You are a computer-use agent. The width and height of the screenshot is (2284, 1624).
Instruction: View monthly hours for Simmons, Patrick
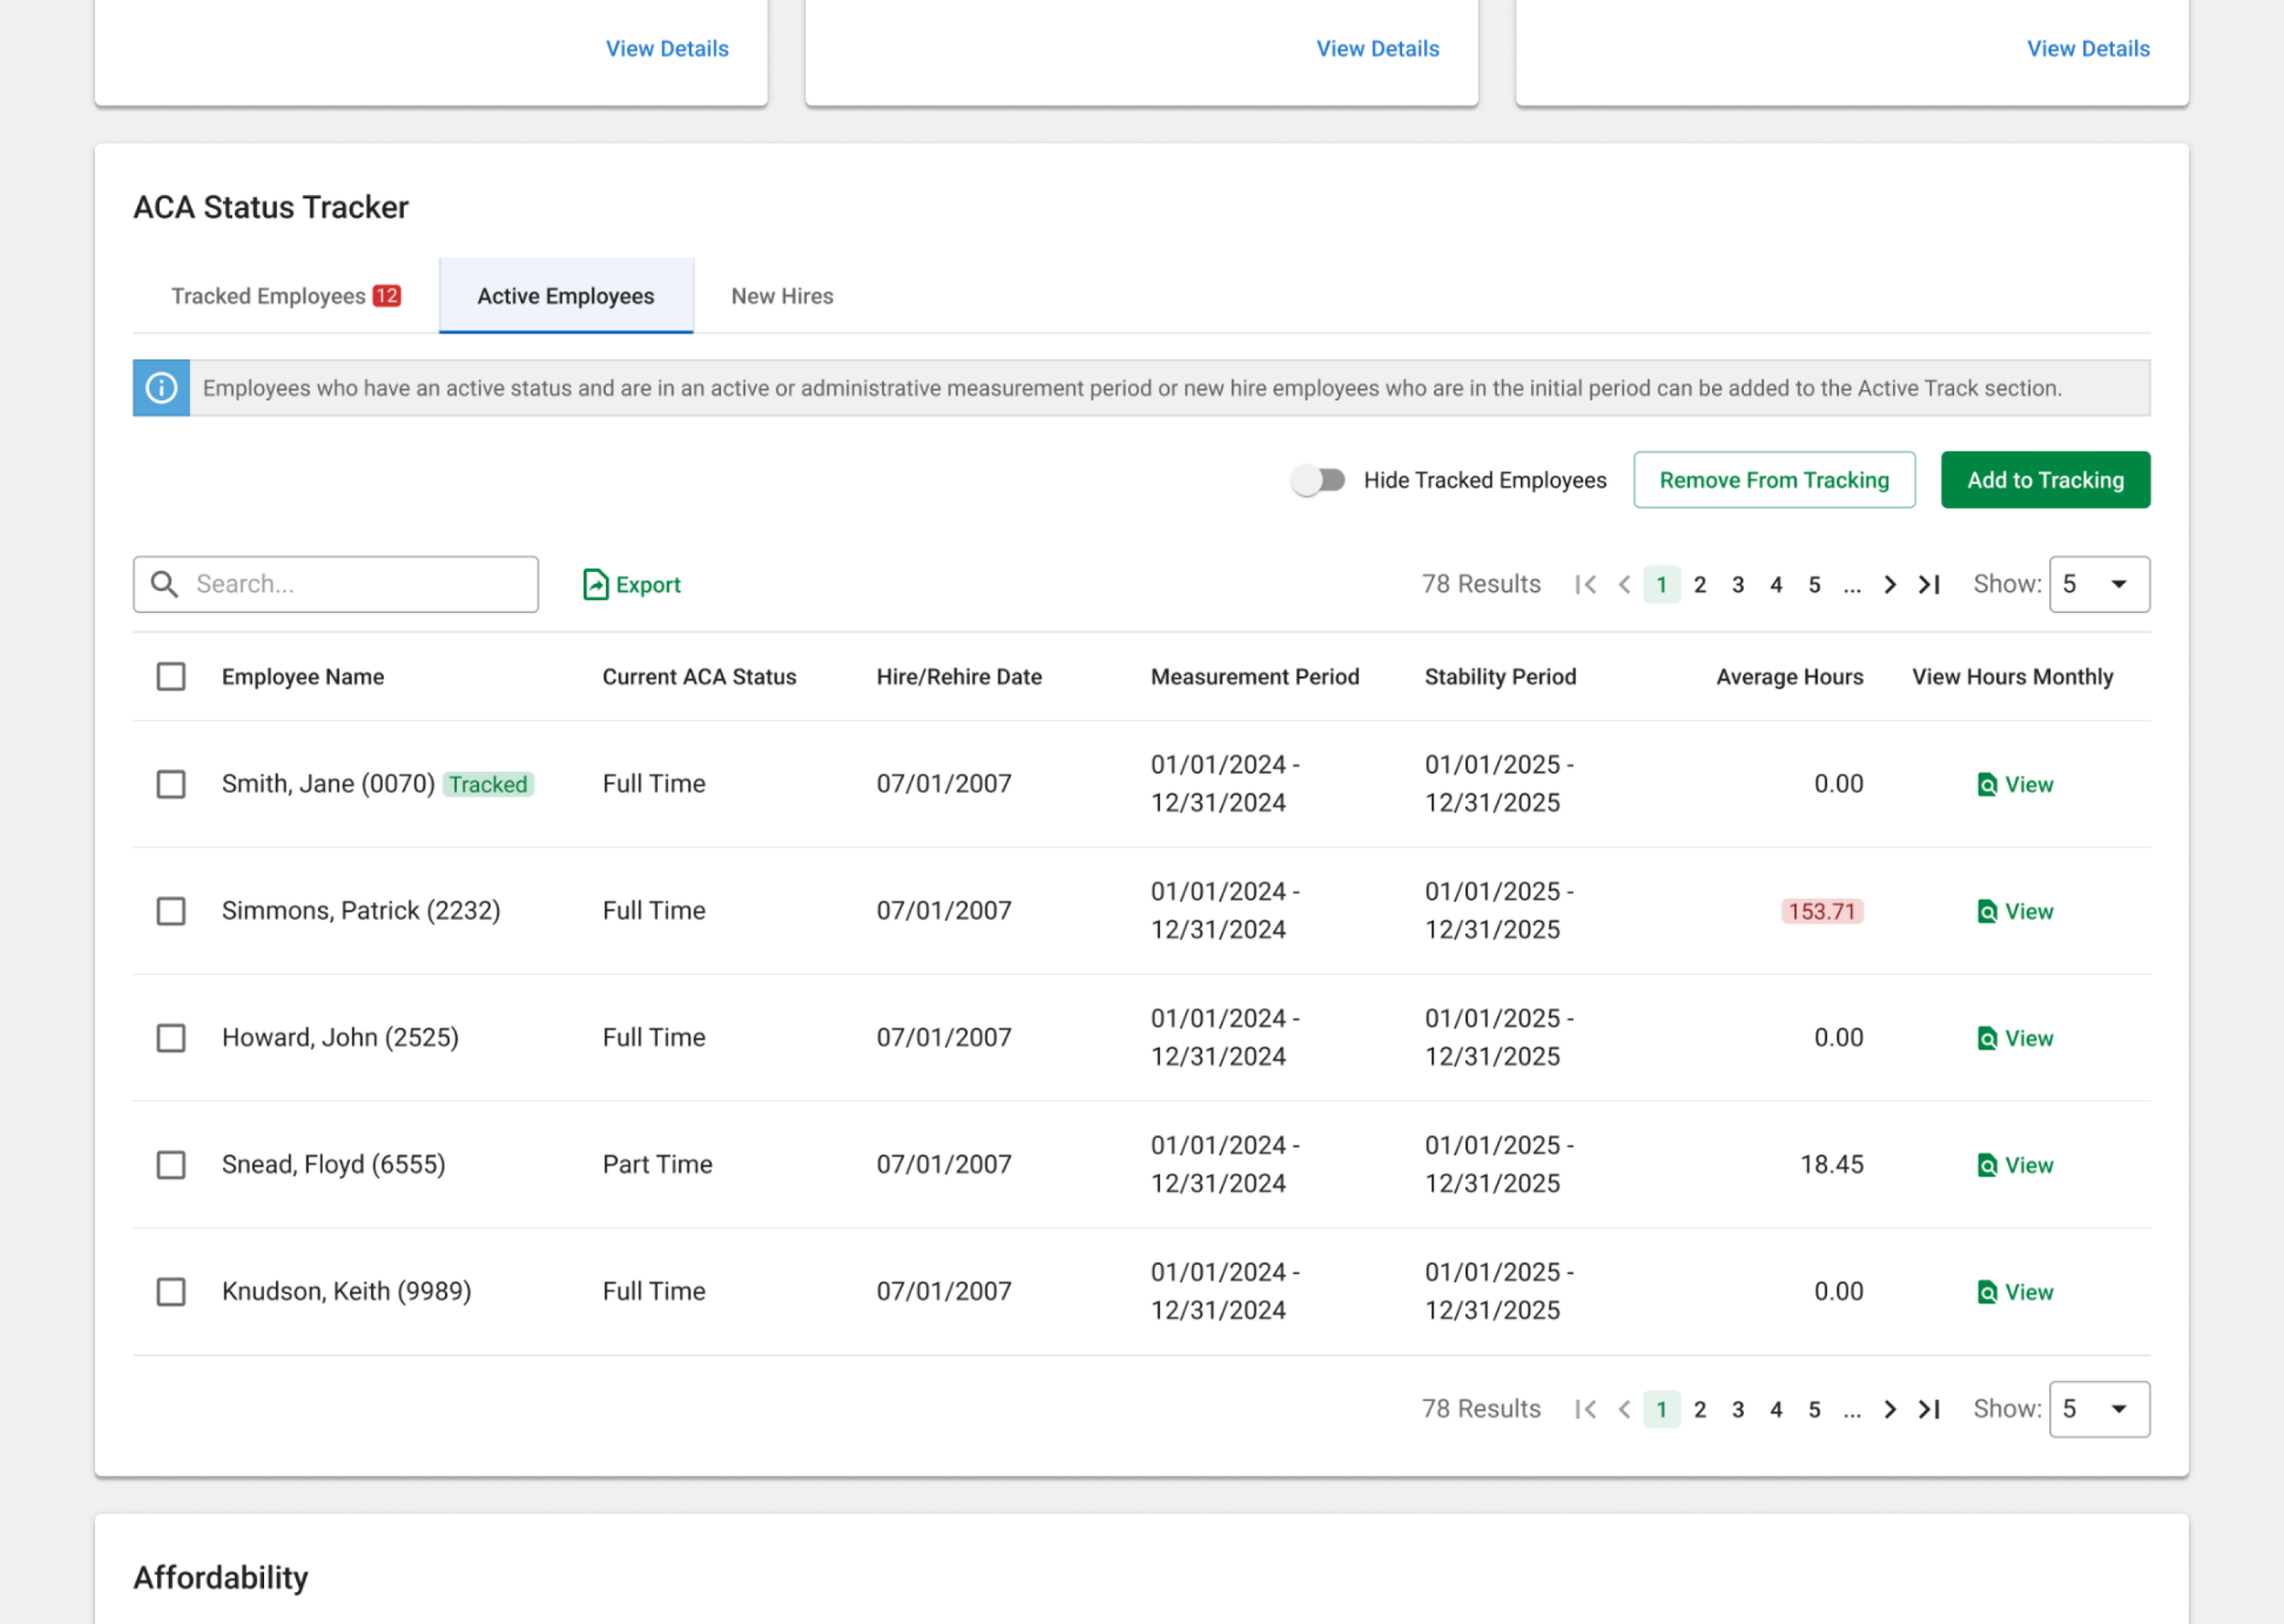coord(2013,911)
